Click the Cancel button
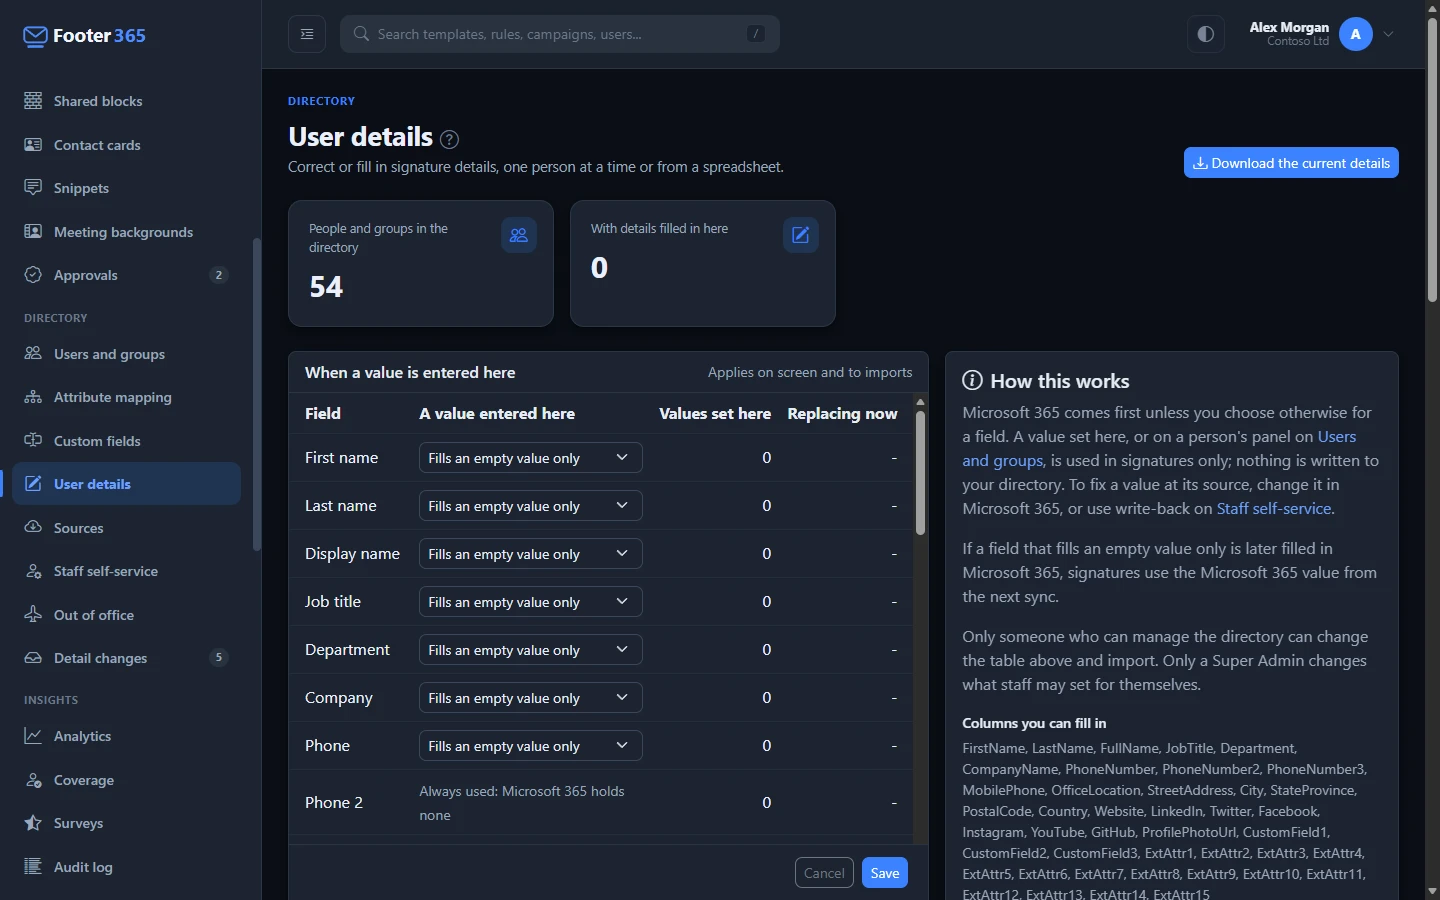 [824, 873]
